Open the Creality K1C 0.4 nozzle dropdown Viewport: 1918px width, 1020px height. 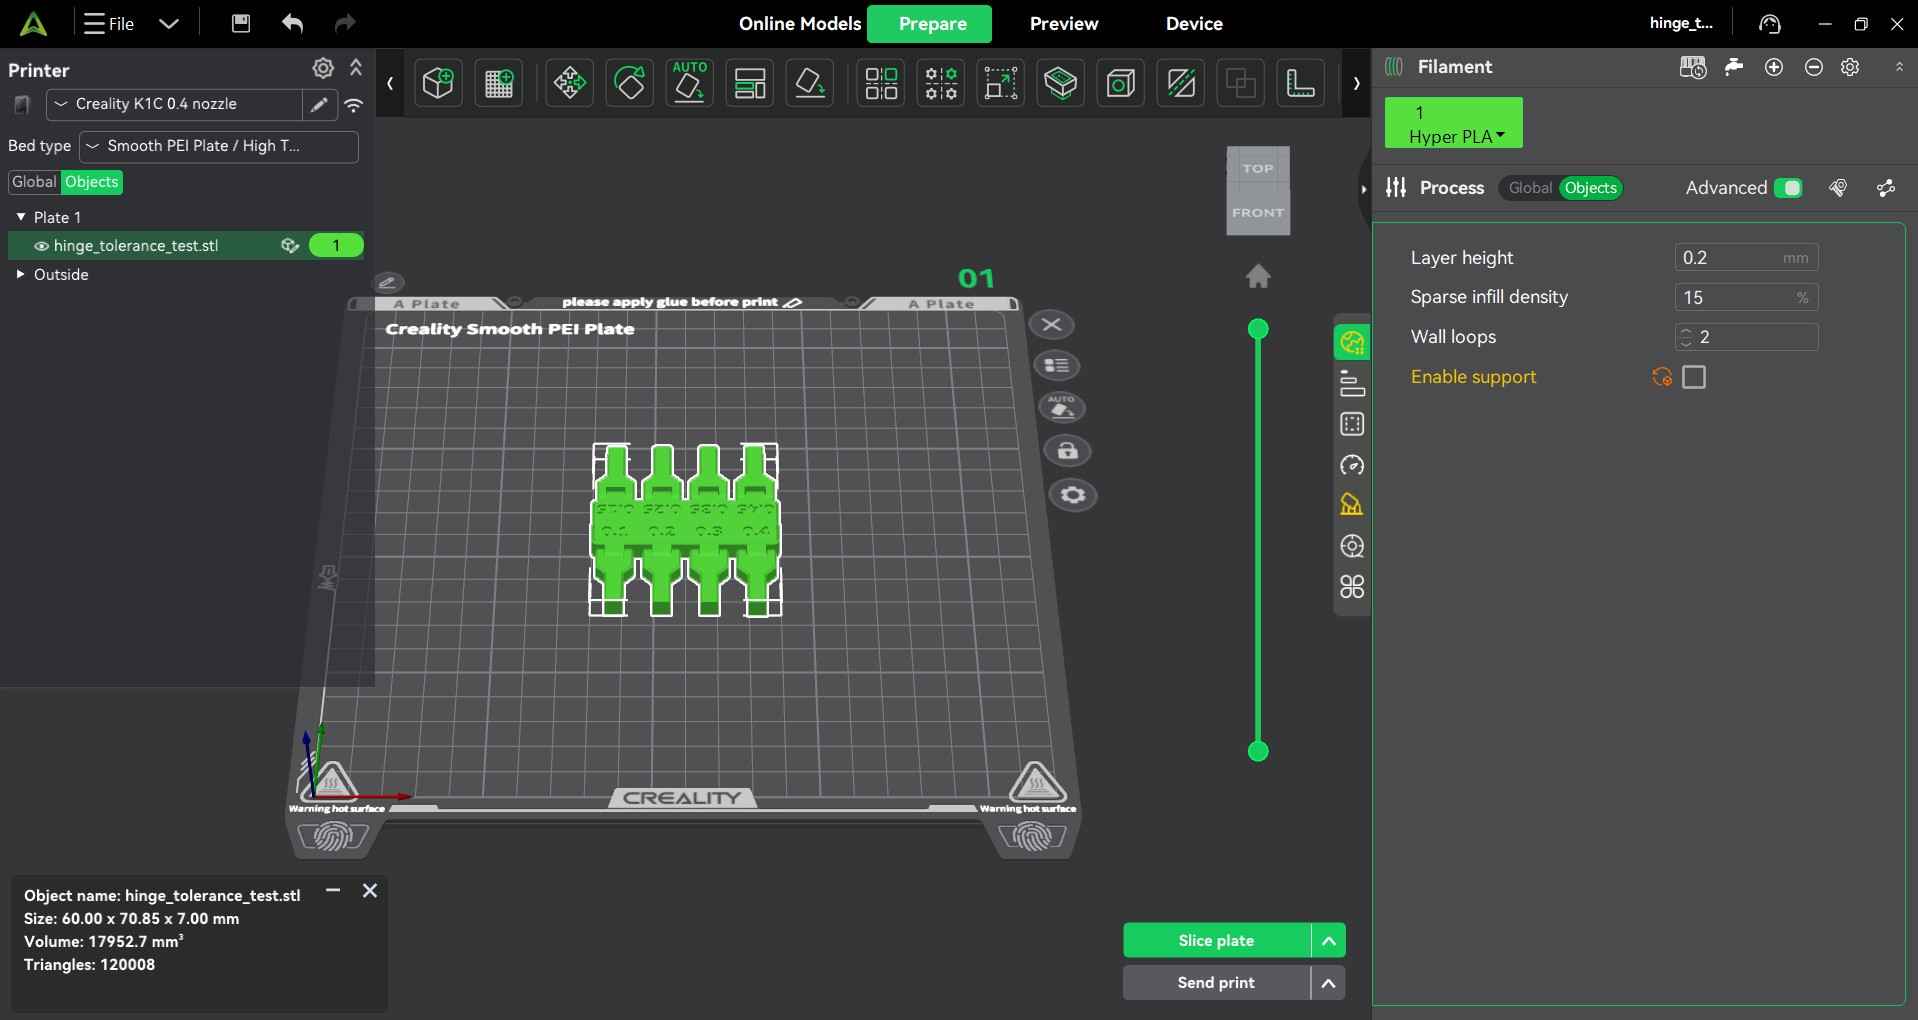(x=174, y=104)
